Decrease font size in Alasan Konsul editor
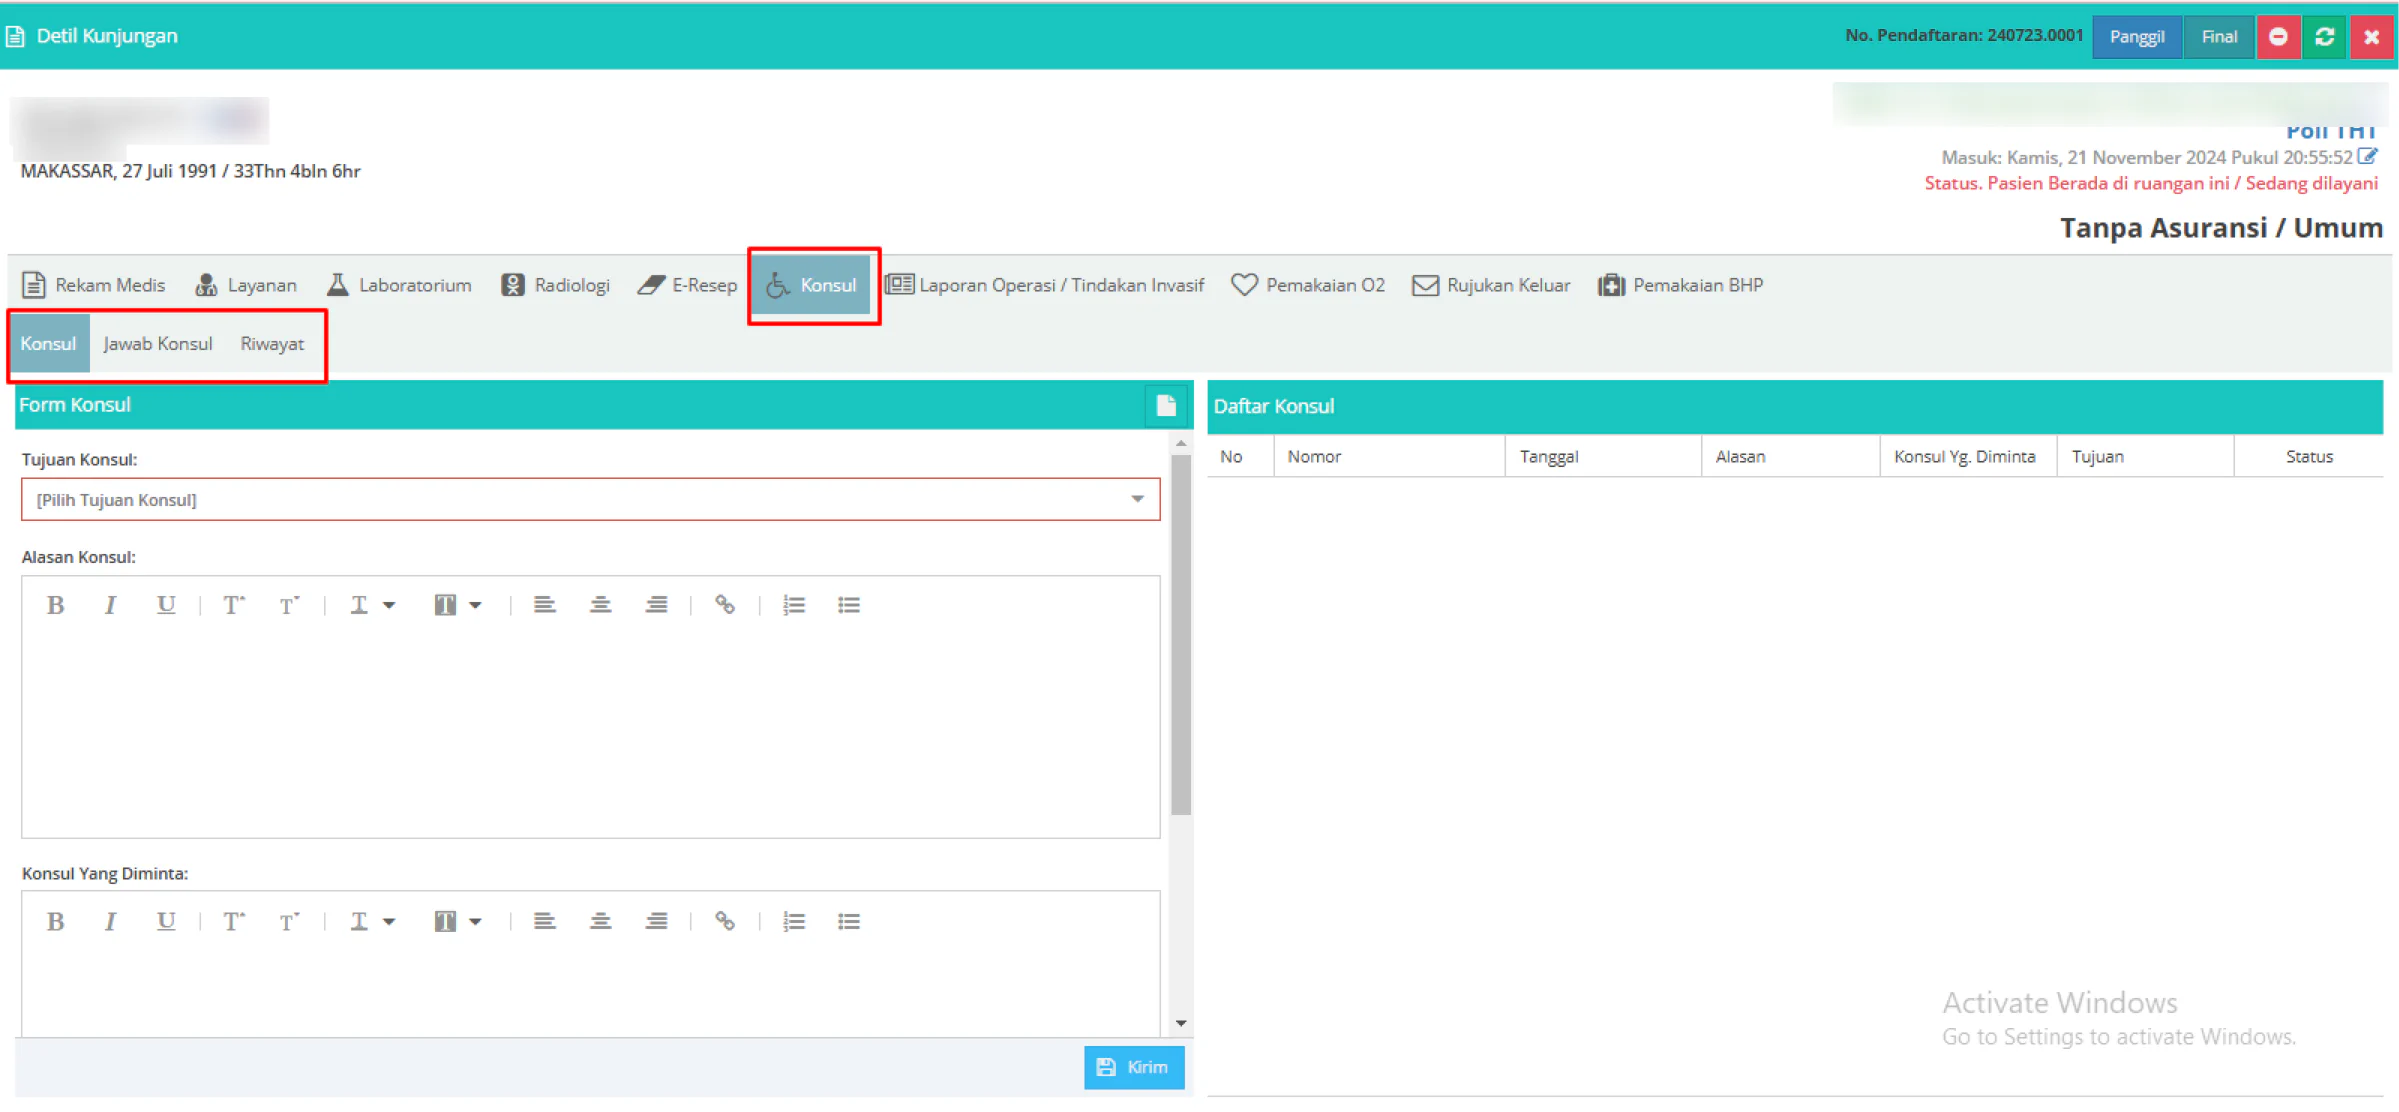 289,605
